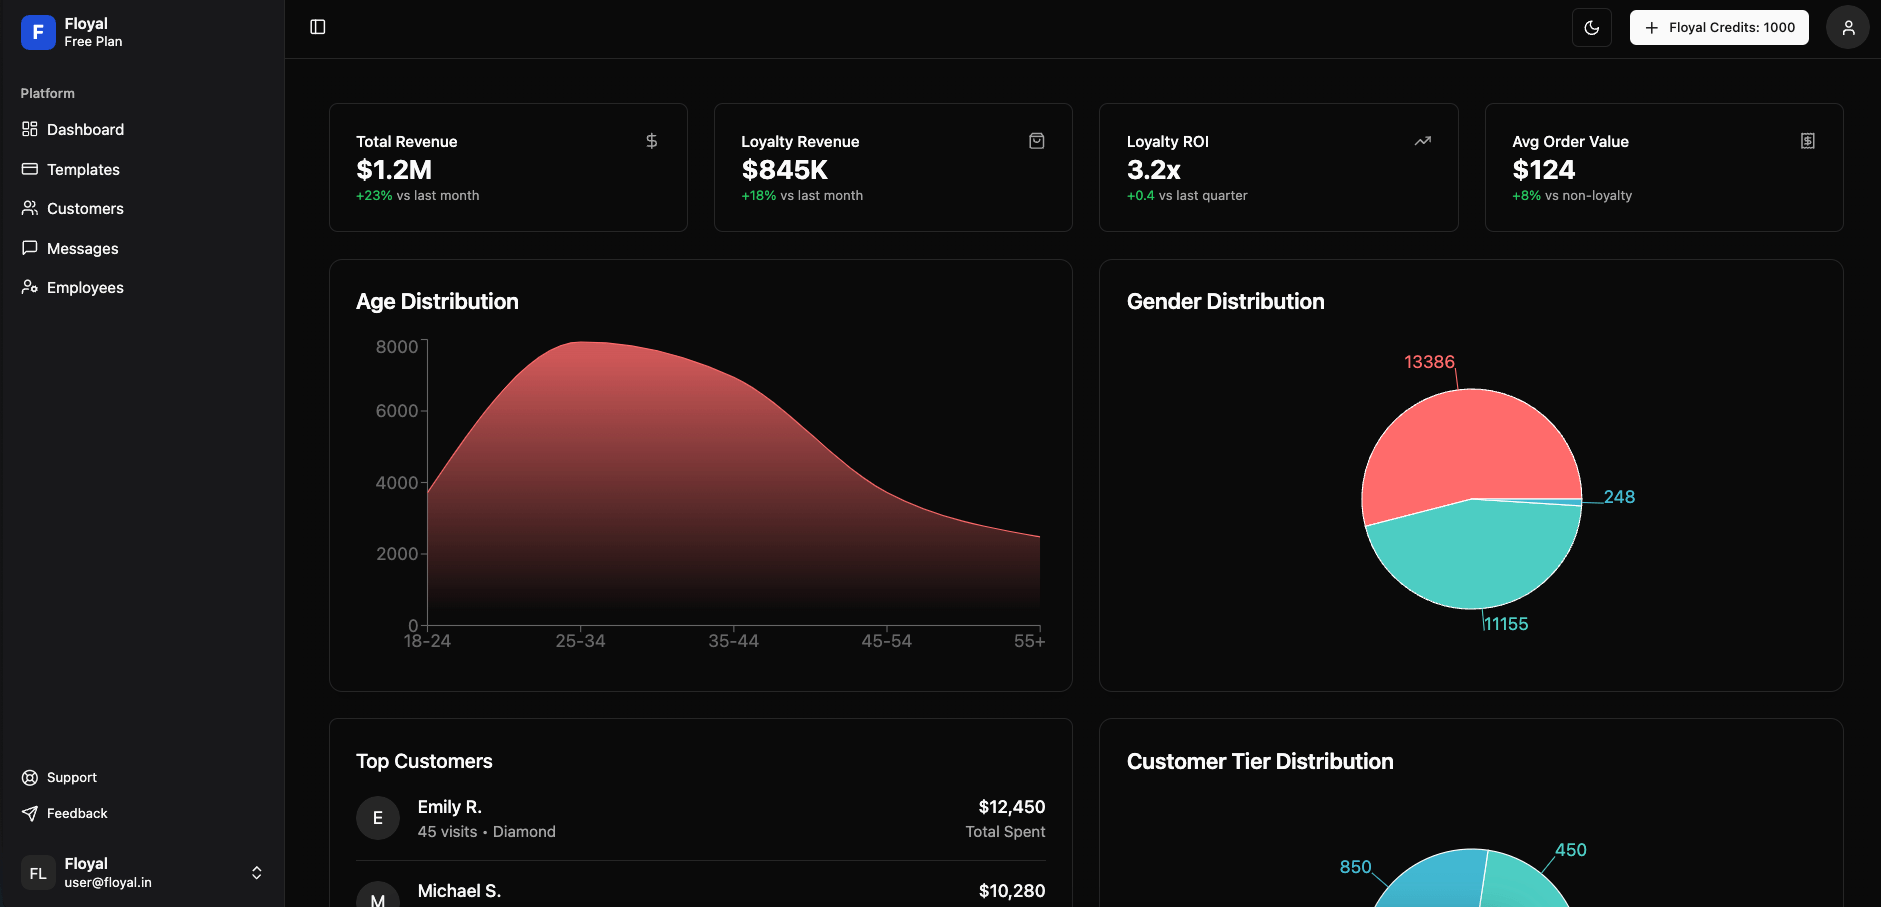Toggle the user profile menu via avatar icon
The image size is (1881, 907).
coord(1846,27)
